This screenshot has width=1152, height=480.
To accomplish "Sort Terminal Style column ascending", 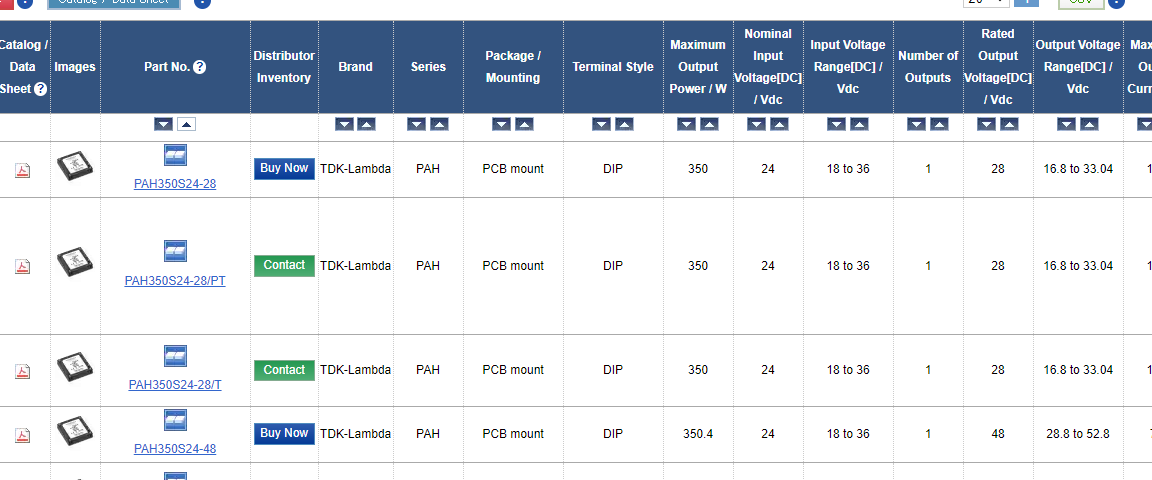I will 624,124.
